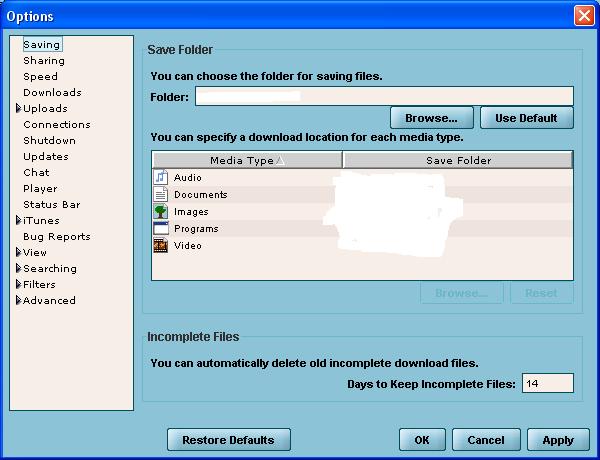
Task: Click the Days to Keep Incomplete Files field
Action: point(548,383)
